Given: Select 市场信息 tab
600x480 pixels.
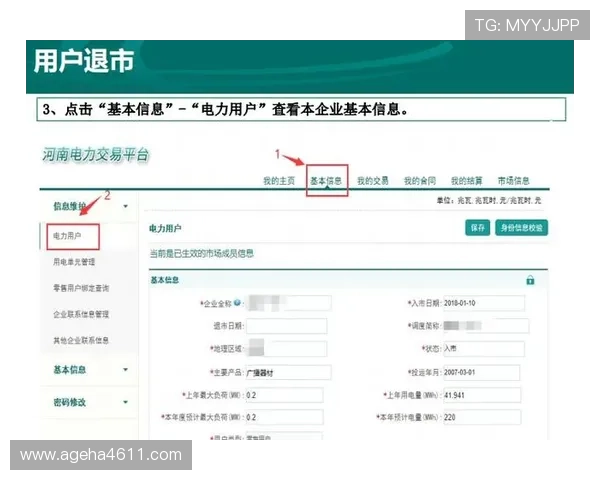Looking at the screenshot, I should point(514,181).
